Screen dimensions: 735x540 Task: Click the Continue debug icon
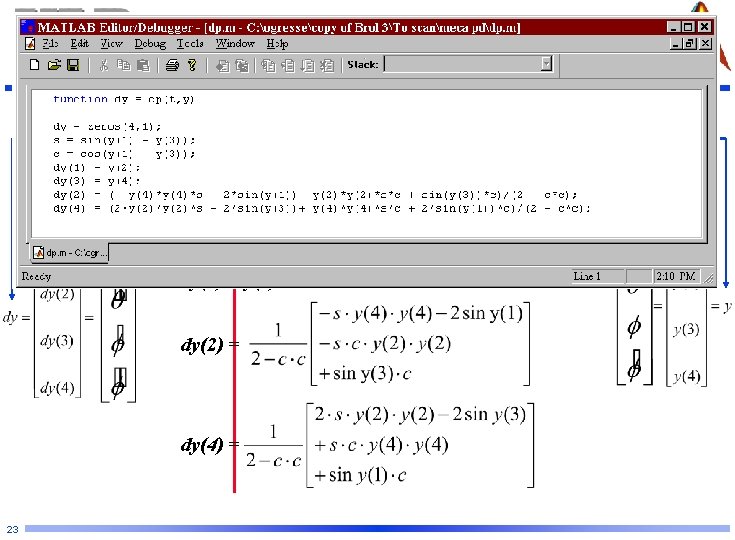308,65
